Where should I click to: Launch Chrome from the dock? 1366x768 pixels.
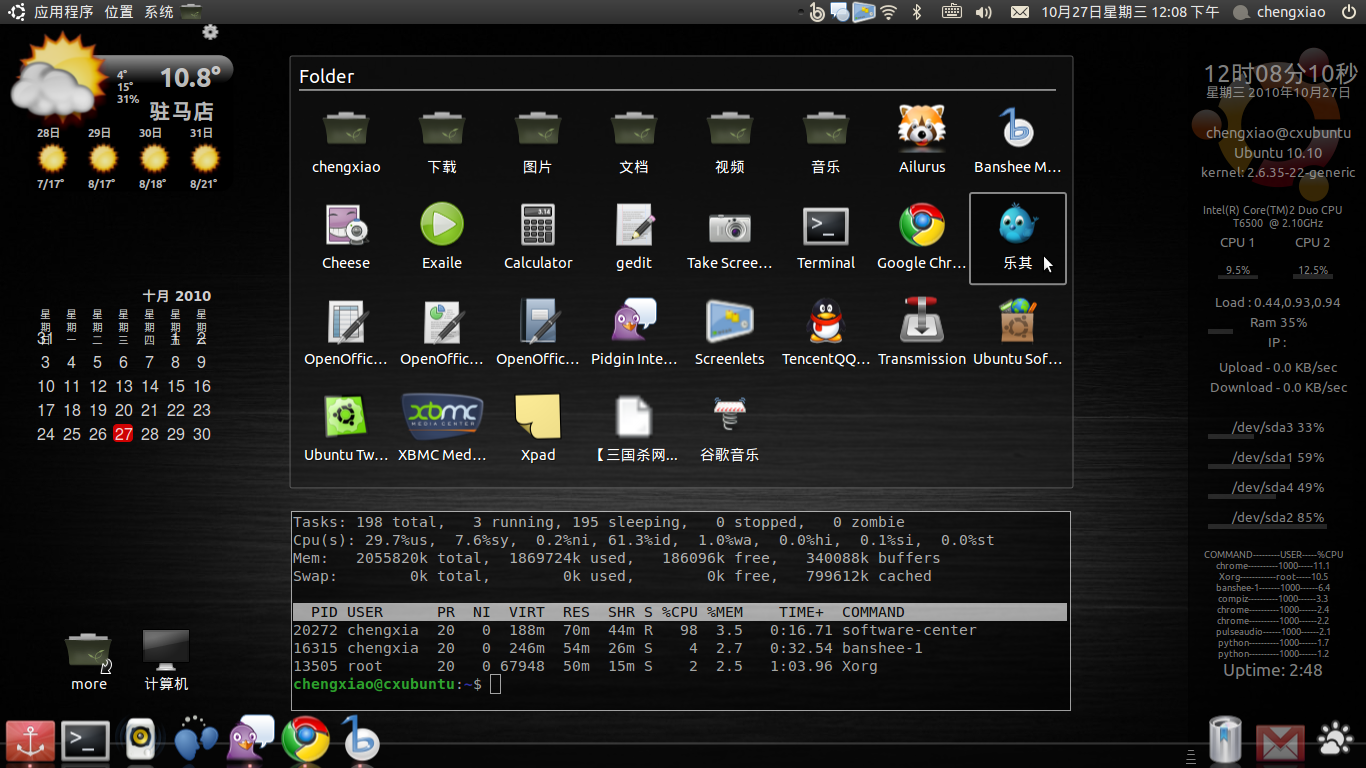click(305, 740)
